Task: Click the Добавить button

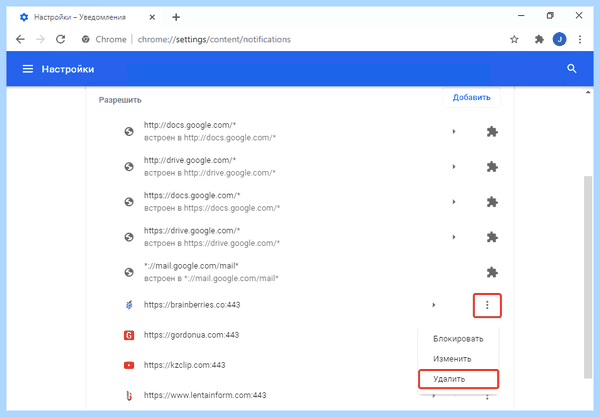Action: click(471, 97)
